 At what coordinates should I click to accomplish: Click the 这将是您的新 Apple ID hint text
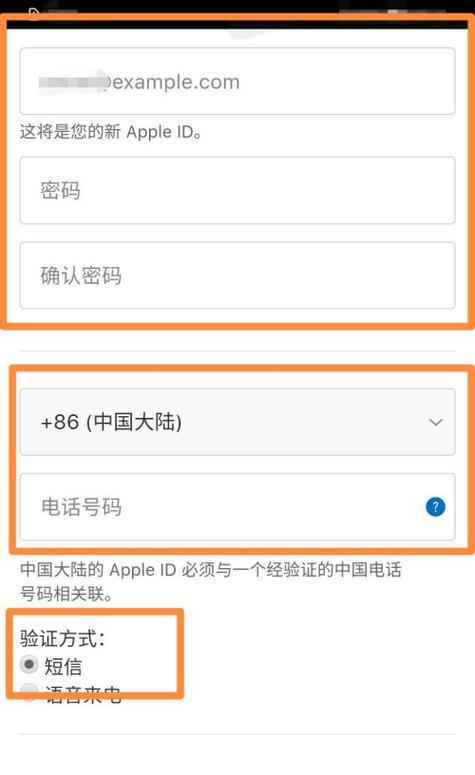[111, 132]
